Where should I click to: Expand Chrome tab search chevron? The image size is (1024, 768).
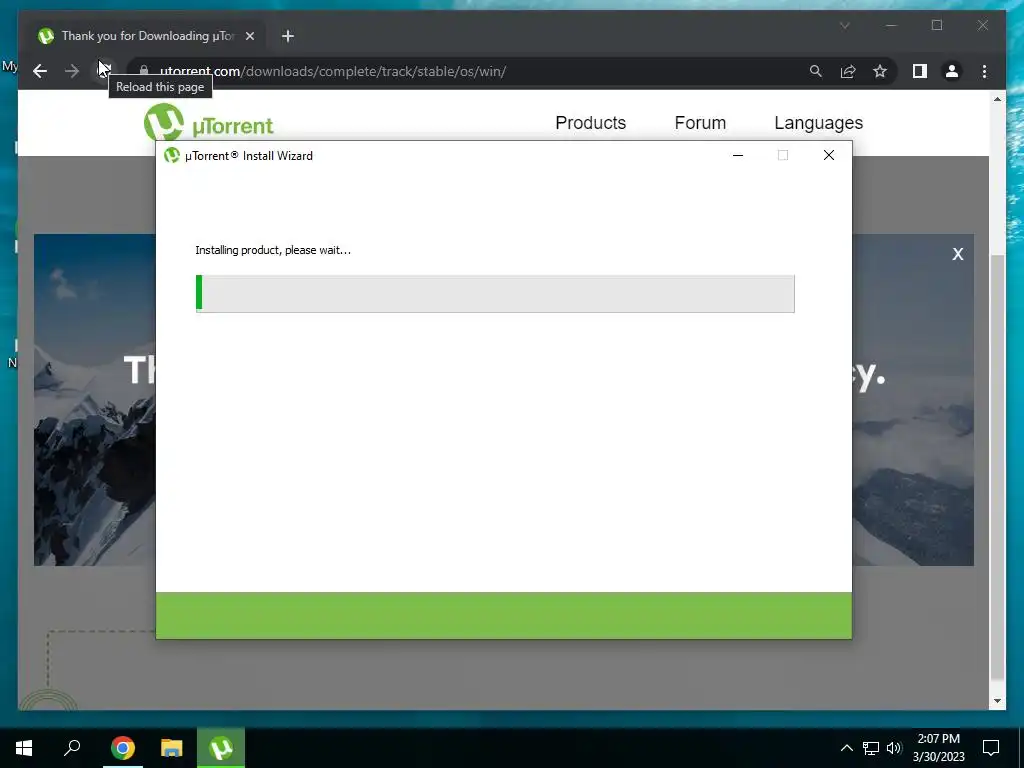pyautogui.click(x=844, y=25)
